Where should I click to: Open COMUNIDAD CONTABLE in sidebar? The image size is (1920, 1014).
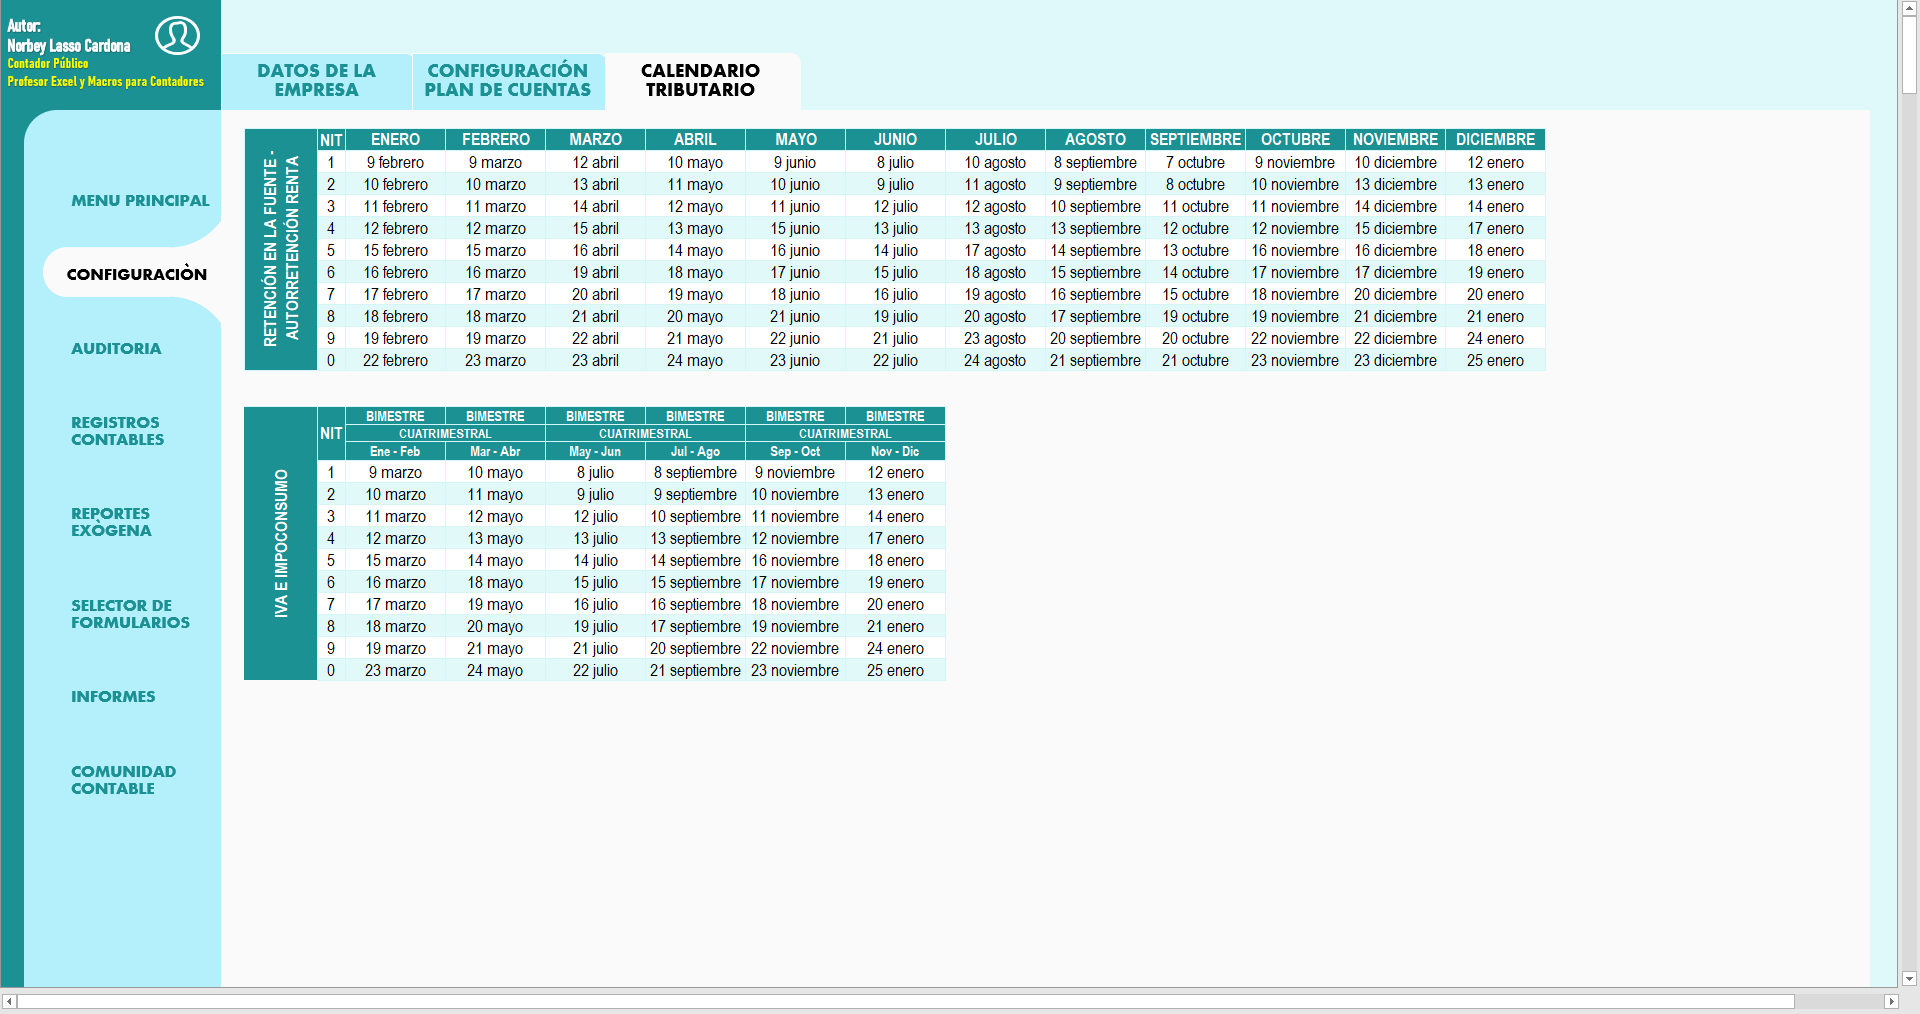pyautogui.click(x=123, y=780)
